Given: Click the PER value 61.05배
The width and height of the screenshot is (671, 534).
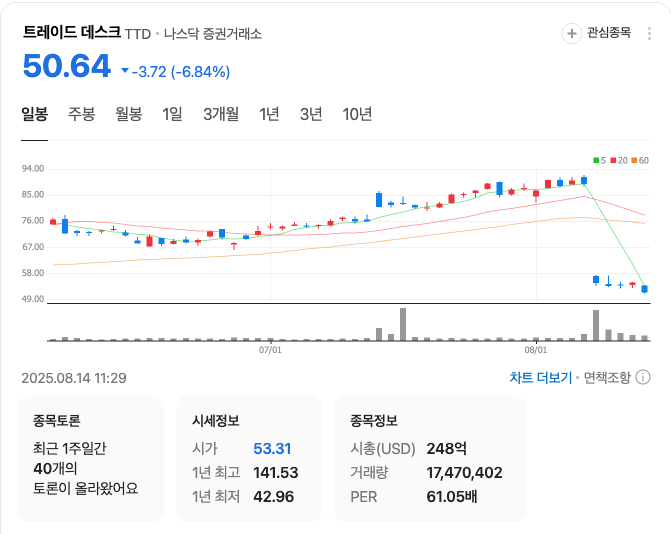Looking at the screenshot, I should [x=451, y=496].
